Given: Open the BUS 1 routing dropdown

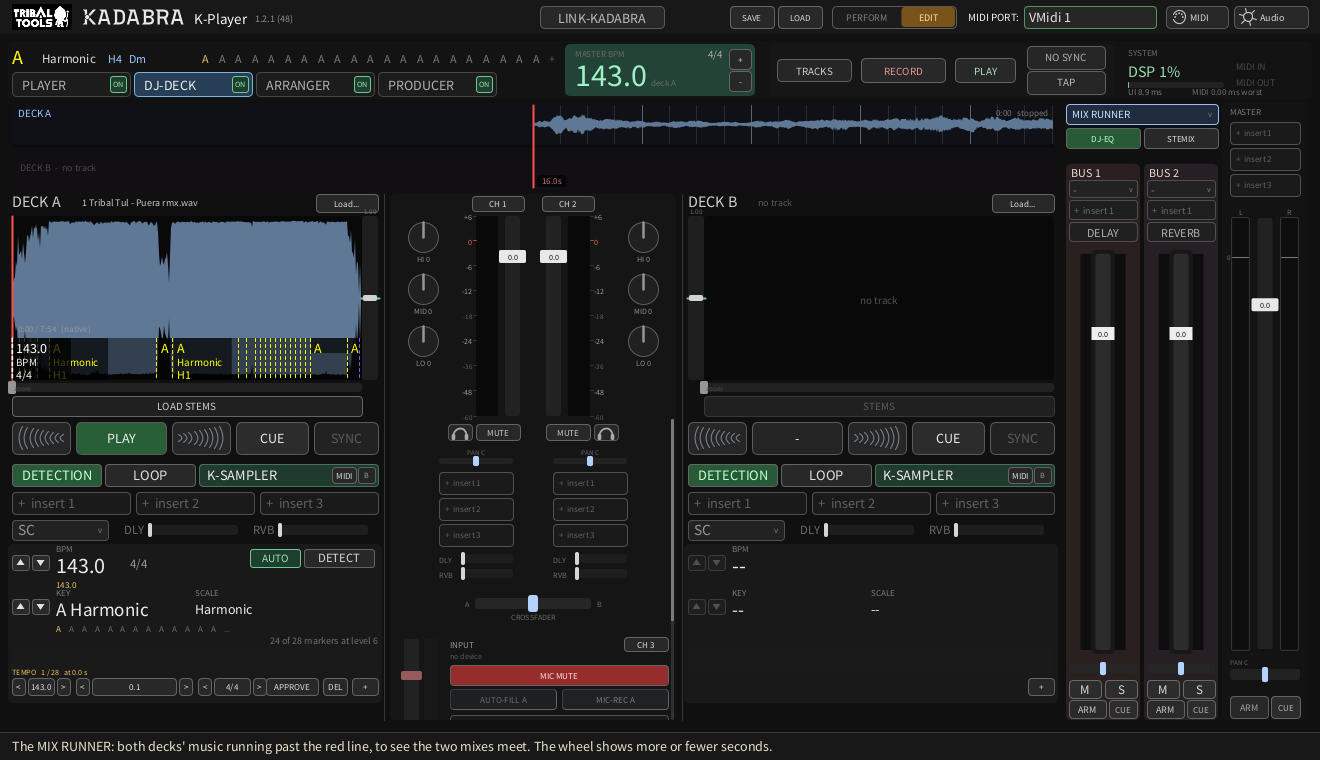Looking at the screenshot, I should (1103, 189).
